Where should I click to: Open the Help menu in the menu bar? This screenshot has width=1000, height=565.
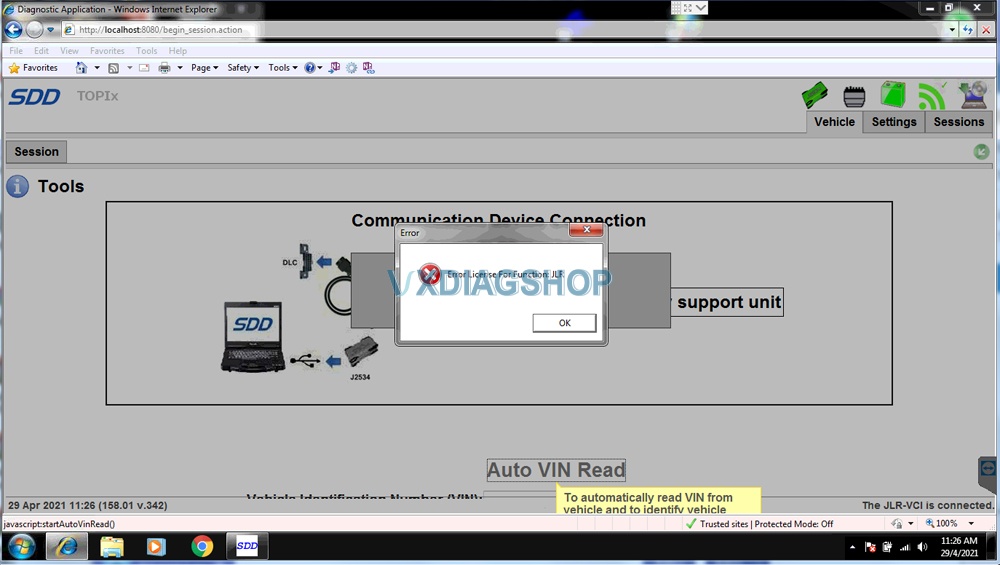click(x=178, y=50)
